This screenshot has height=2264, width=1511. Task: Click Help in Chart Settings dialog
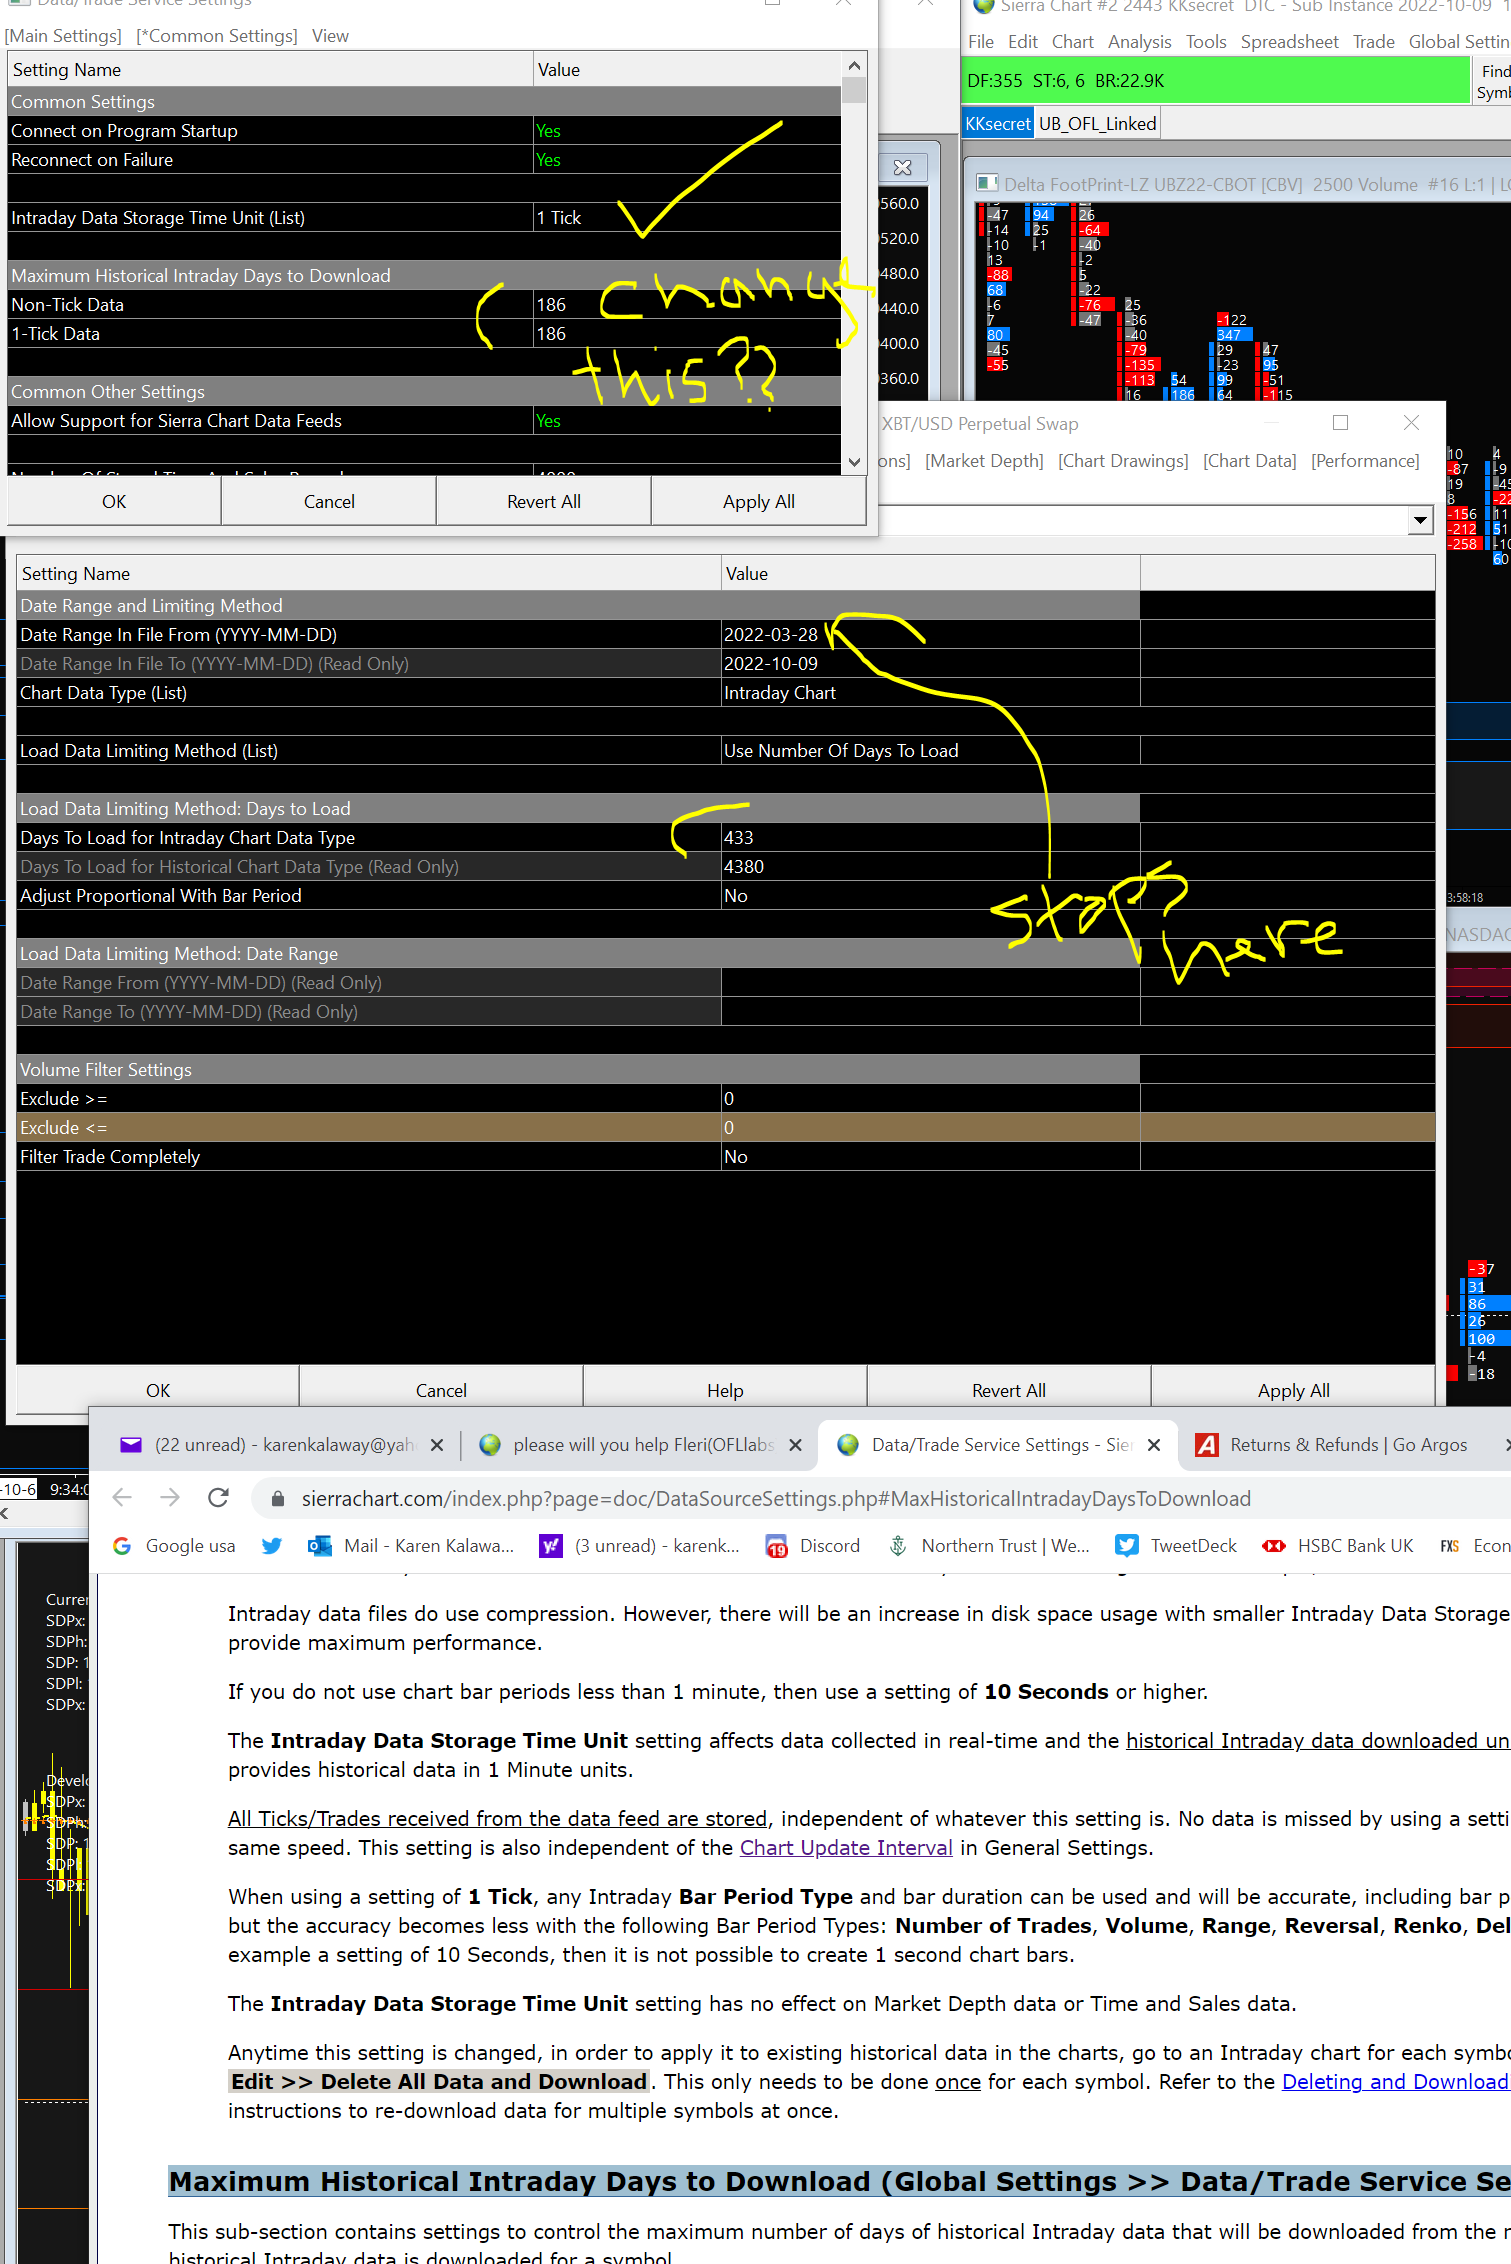pos(725,1390)
